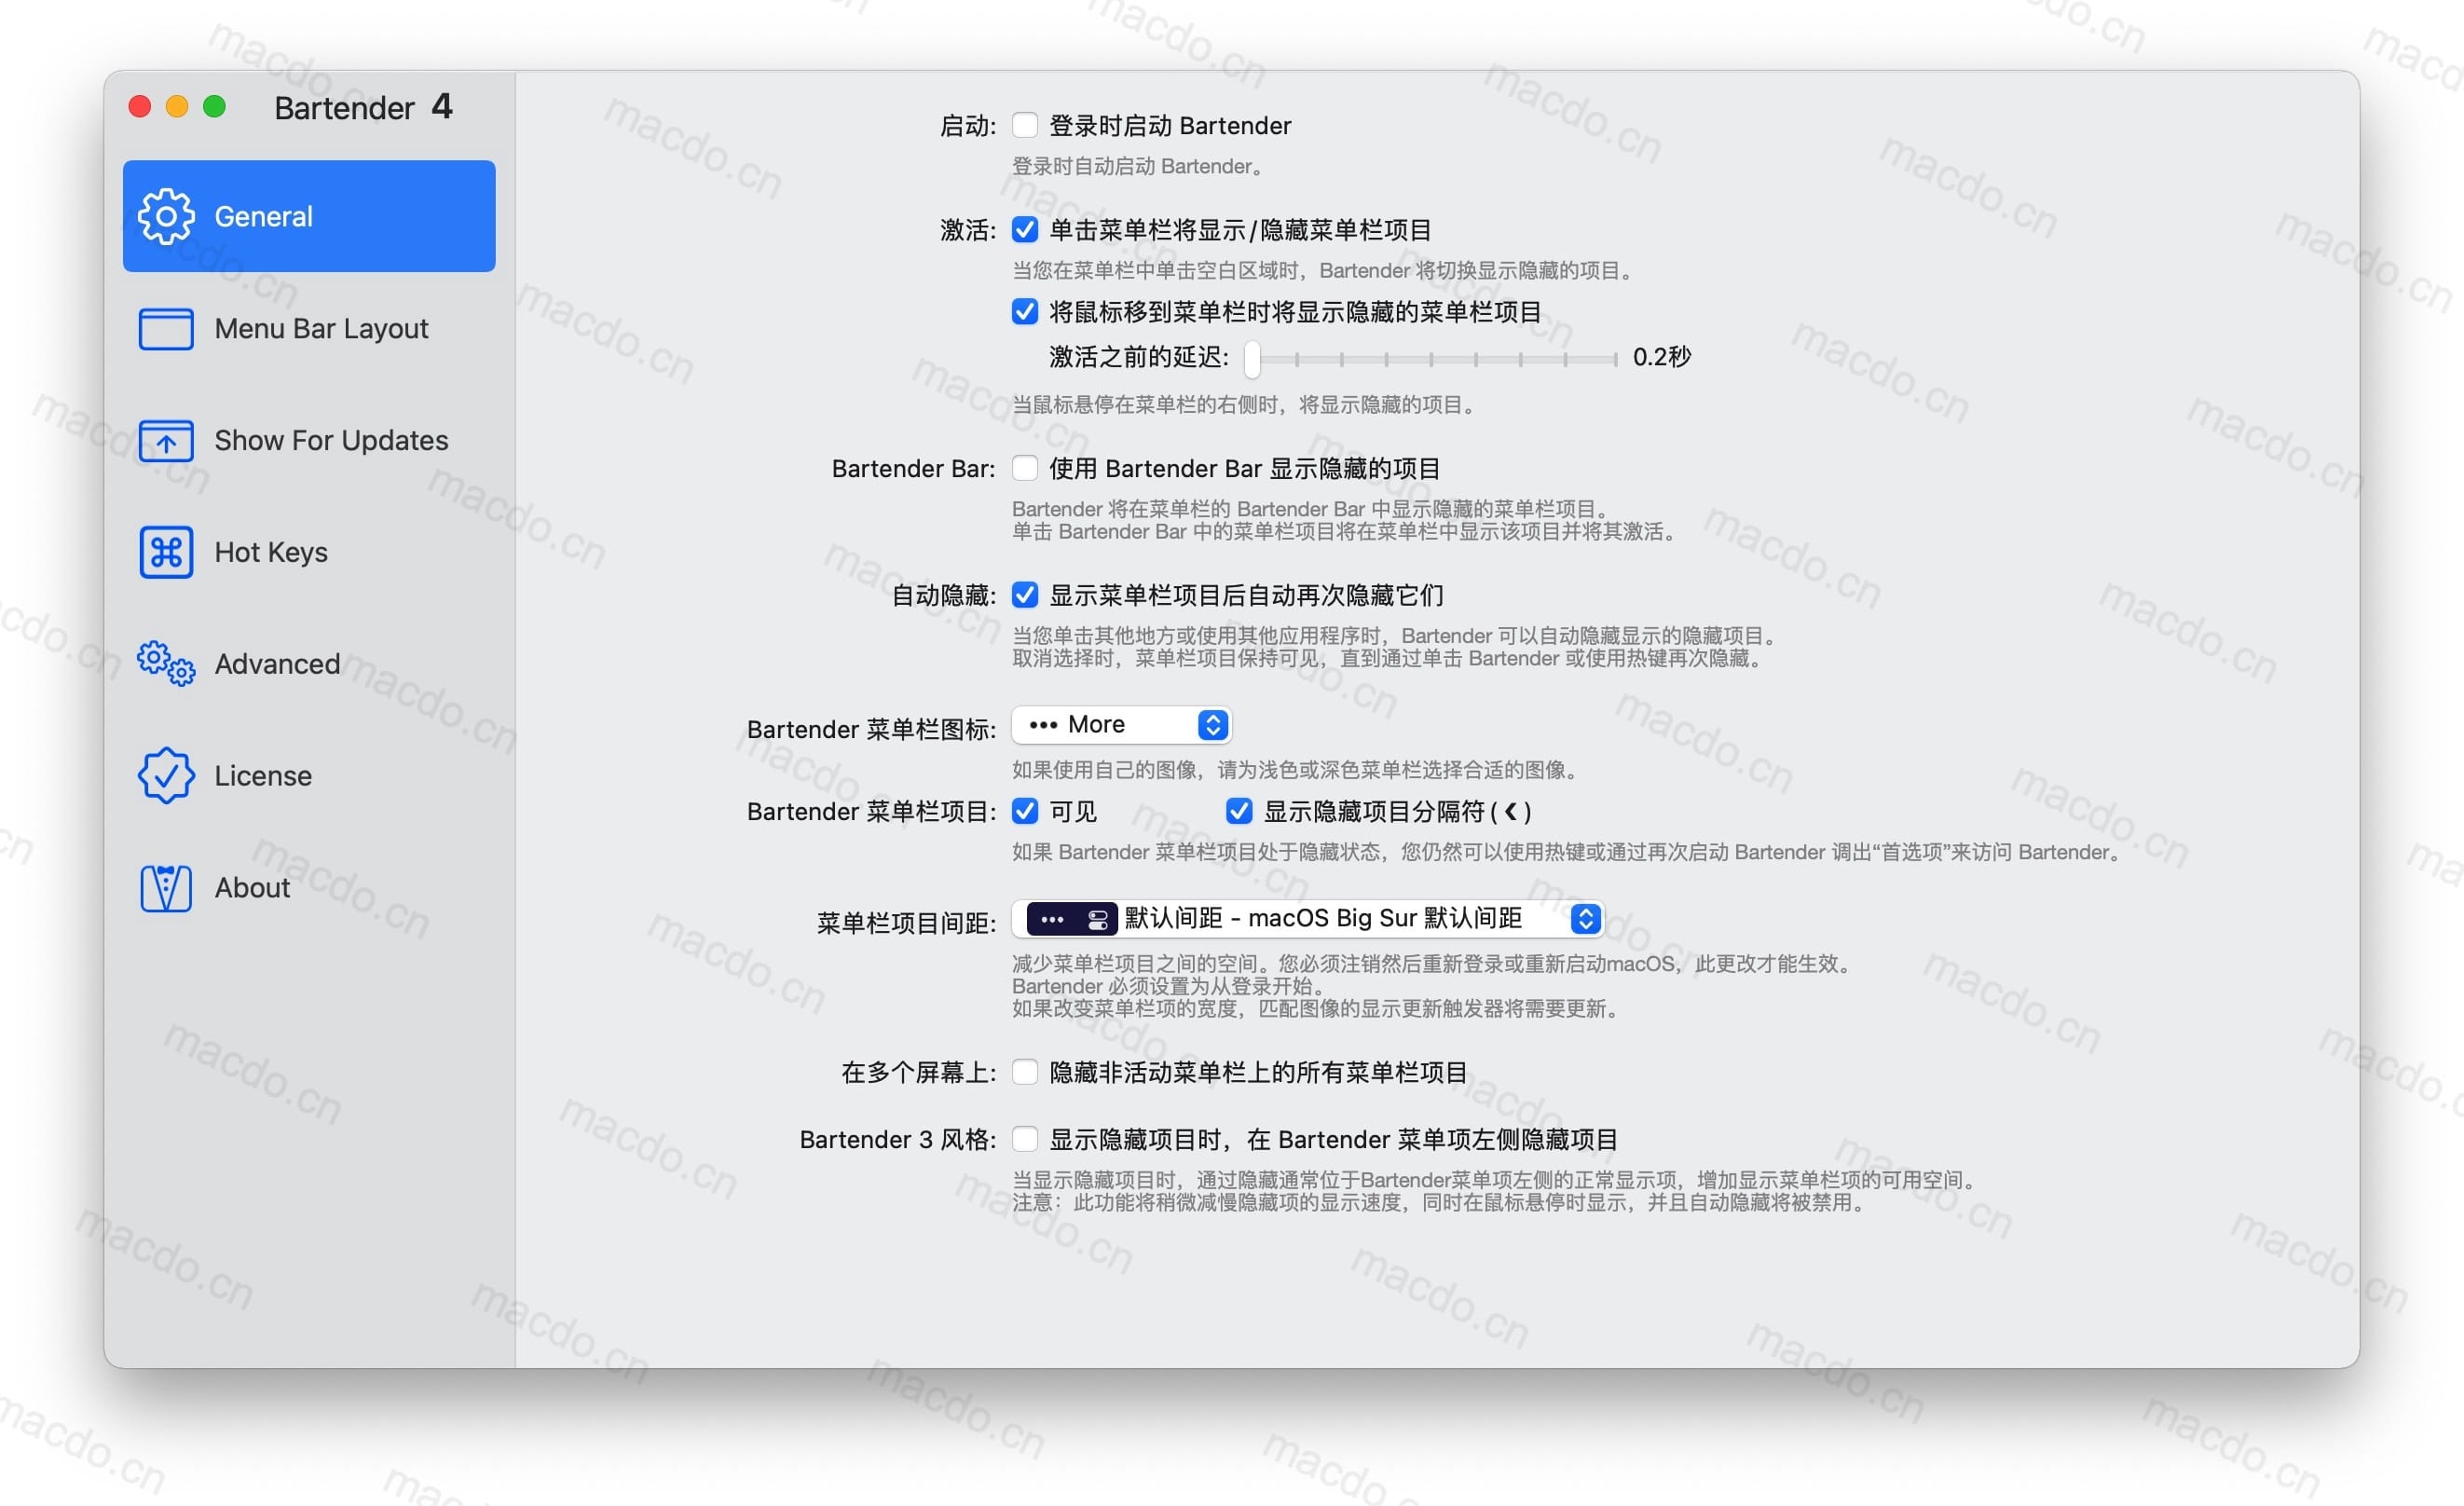
Task: Minimize the window with yellow button
Action: pyautogui.click(x=177, y=106)
